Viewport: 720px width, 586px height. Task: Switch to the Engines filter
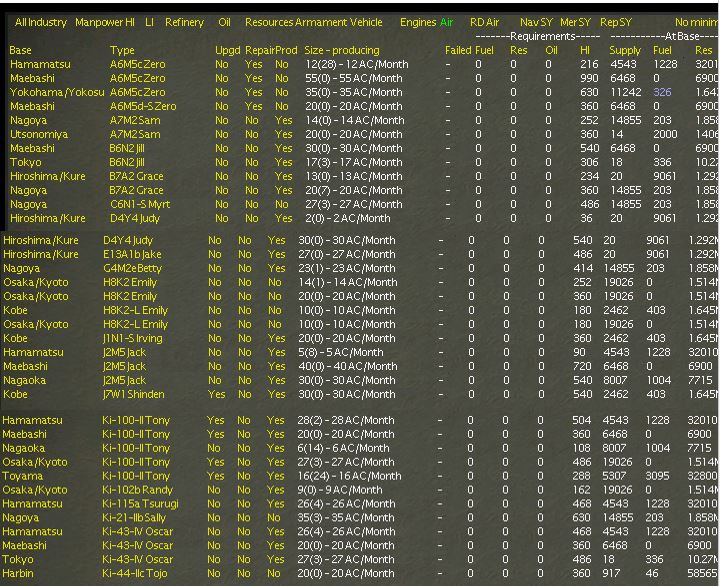pos(418,22)
